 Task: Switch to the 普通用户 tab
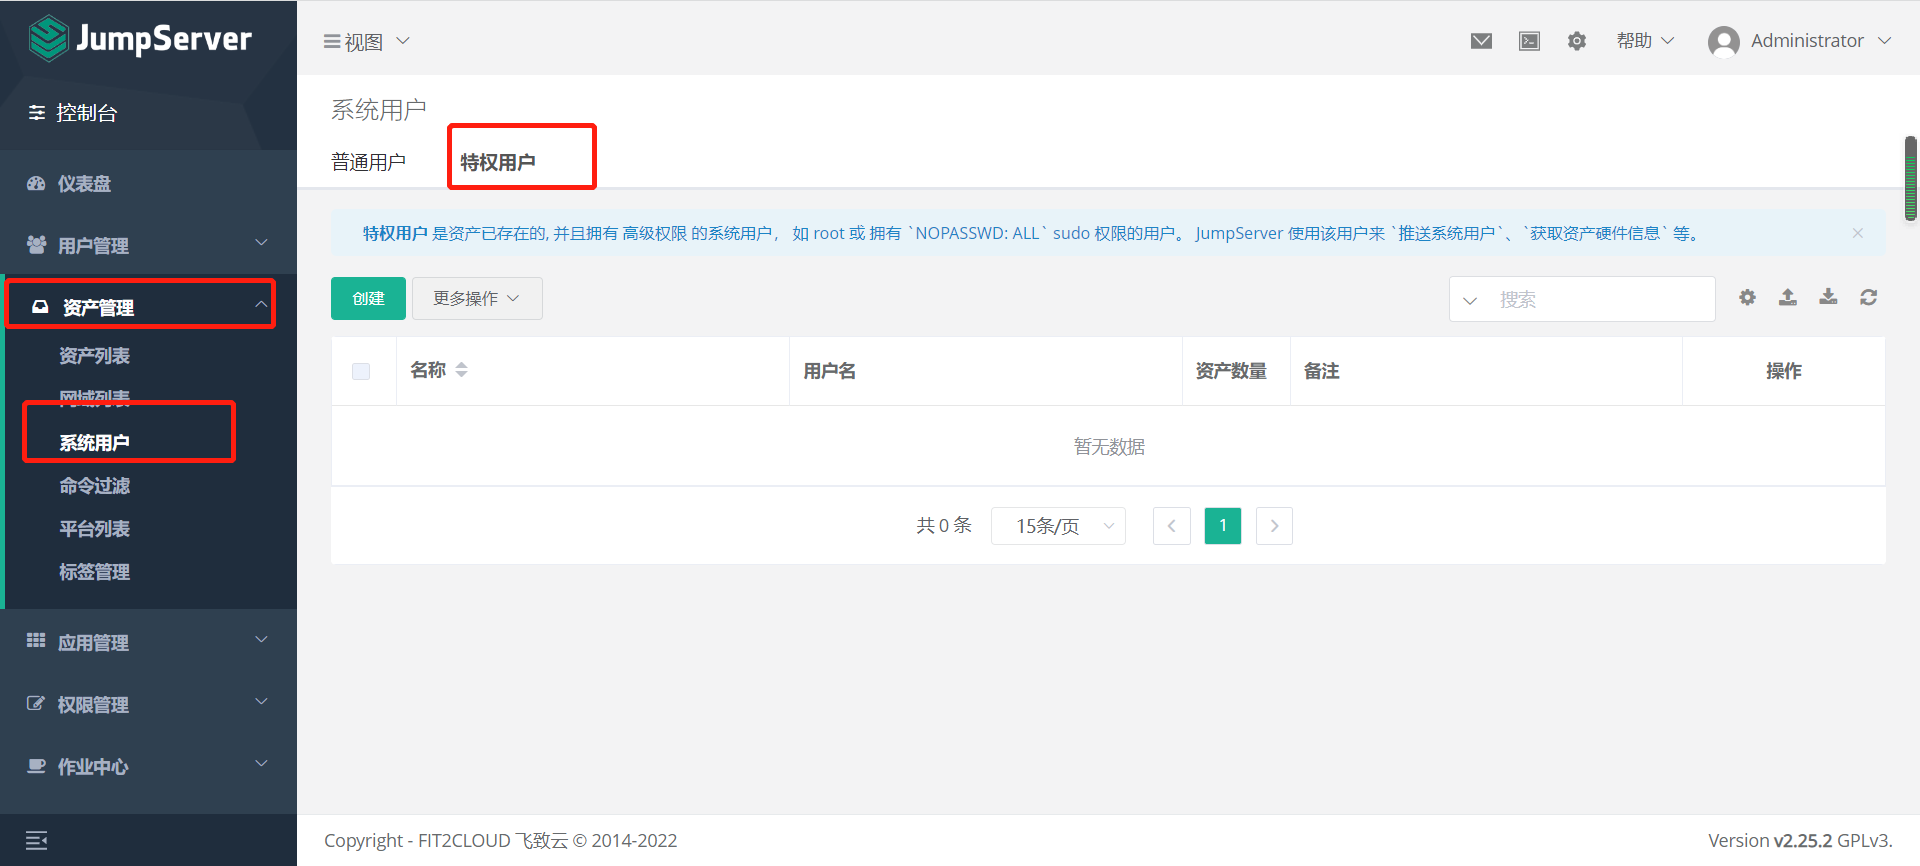(369, 162)
